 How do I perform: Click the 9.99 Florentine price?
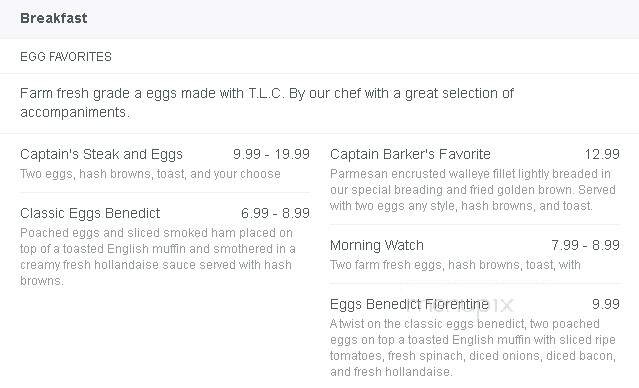[606, 304]
